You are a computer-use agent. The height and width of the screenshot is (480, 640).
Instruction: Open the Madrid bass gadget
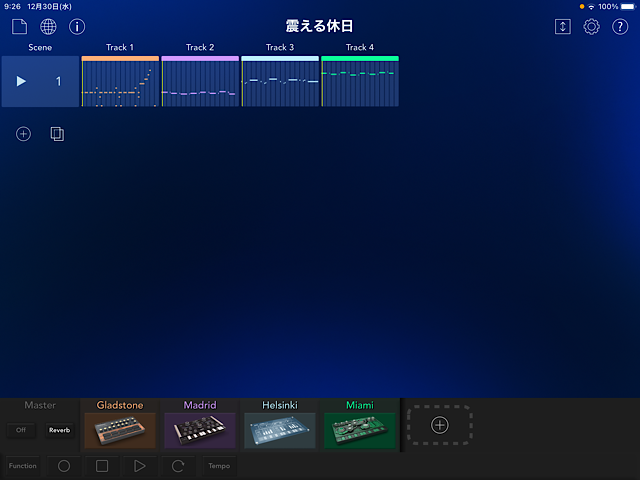pyautogui.click(x=200, y=431)
